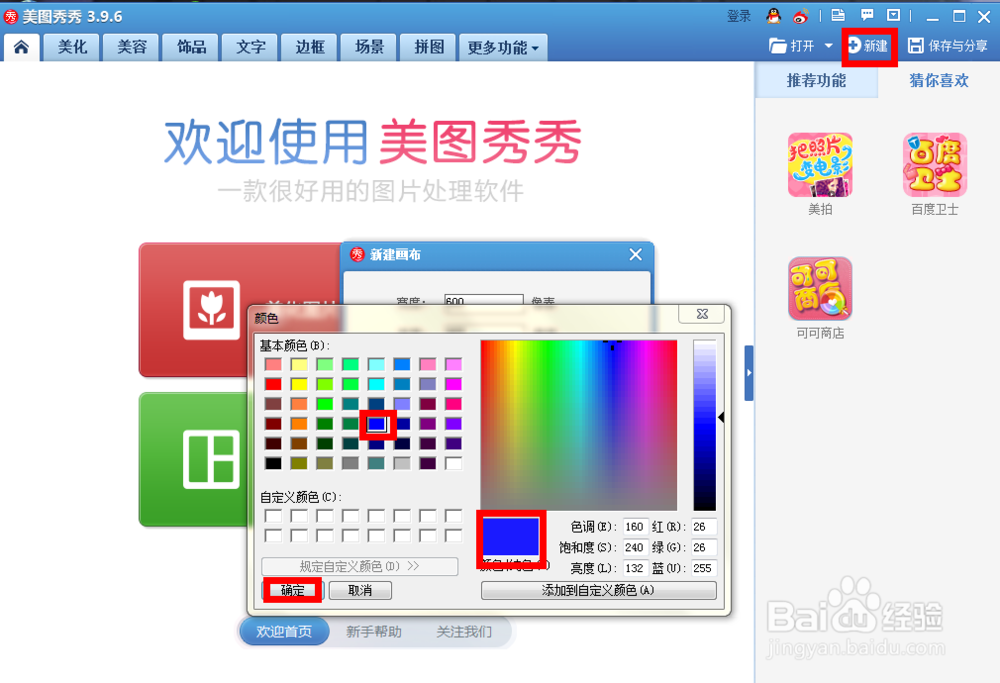Click the 色调 hue value field

click(x=635, y=527)
